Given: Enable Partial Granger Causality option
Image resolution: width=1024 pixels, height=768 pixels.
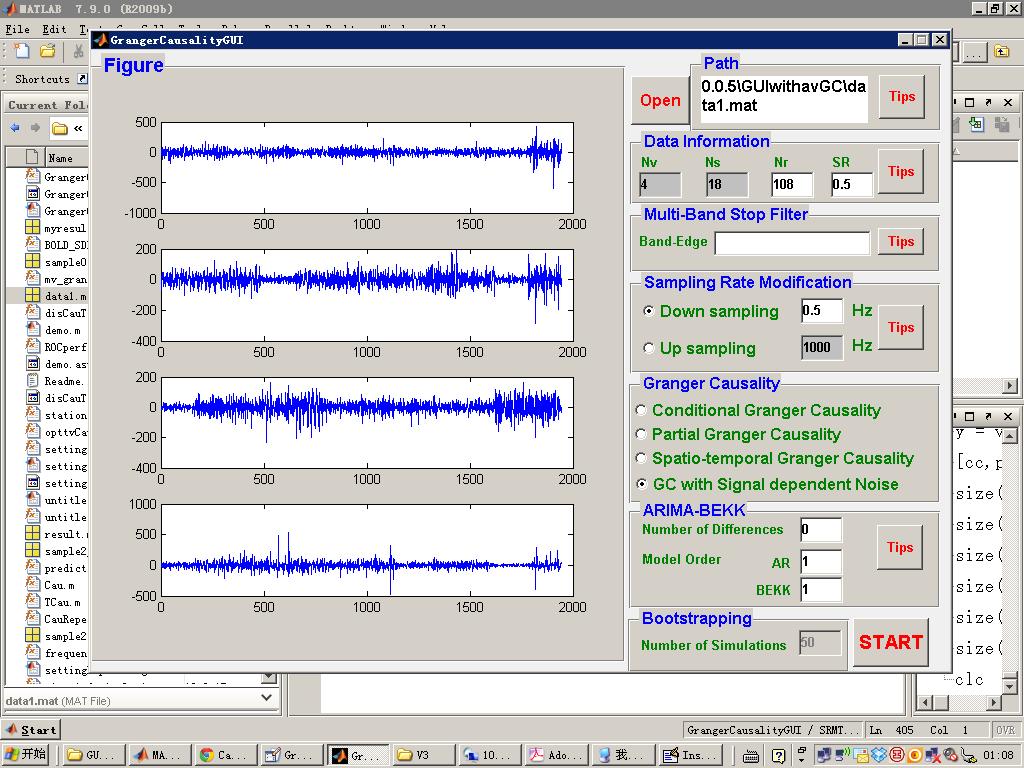Looking at the screenshot, I should 642,434.
